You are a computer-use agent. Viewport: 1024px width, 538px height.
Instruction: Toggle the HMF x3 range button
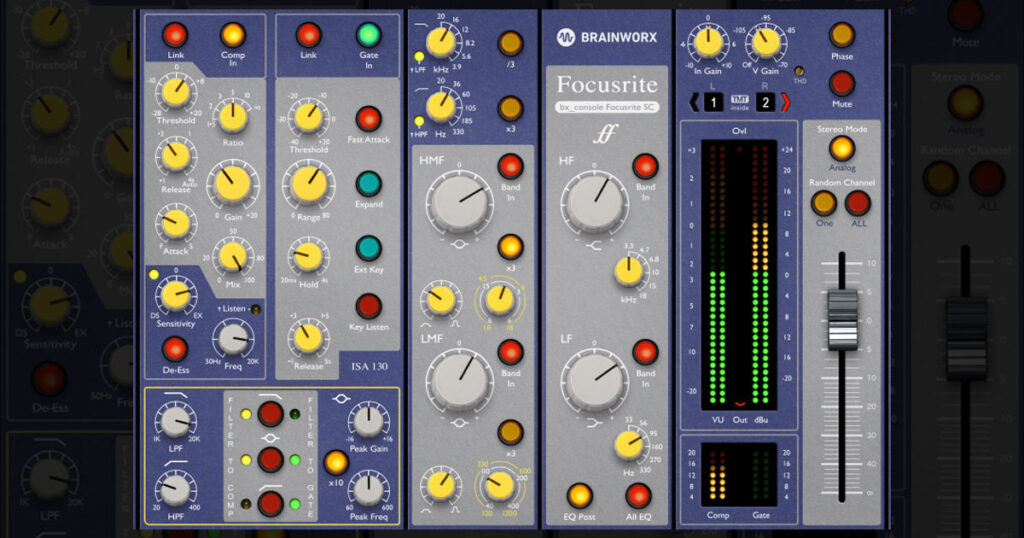point(510,247)
